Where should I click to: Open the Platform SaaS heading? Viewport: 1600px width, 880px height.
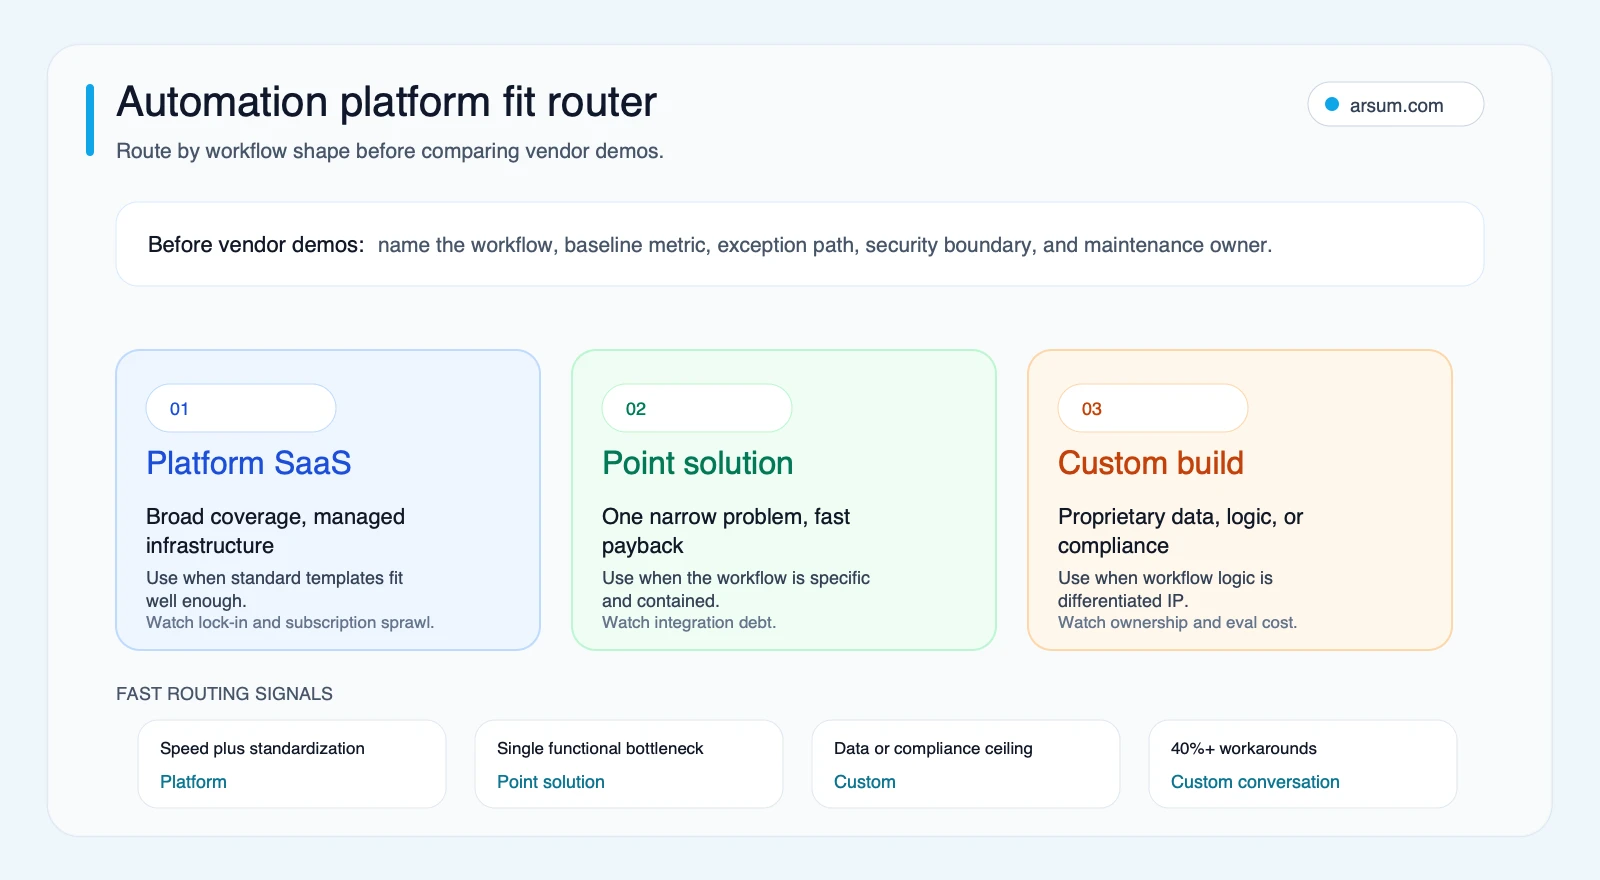tap(249, 463)
